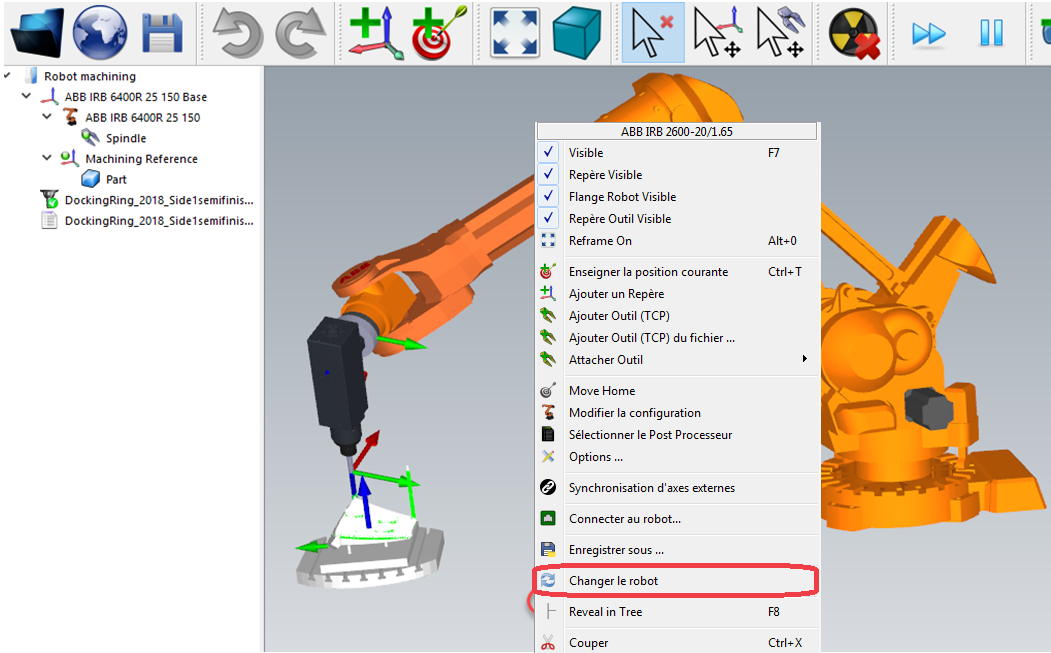Image resolution: width=1051 pixels, height=653 pixels.
Task: Choose Modifier la configuration
Action: 678,413
